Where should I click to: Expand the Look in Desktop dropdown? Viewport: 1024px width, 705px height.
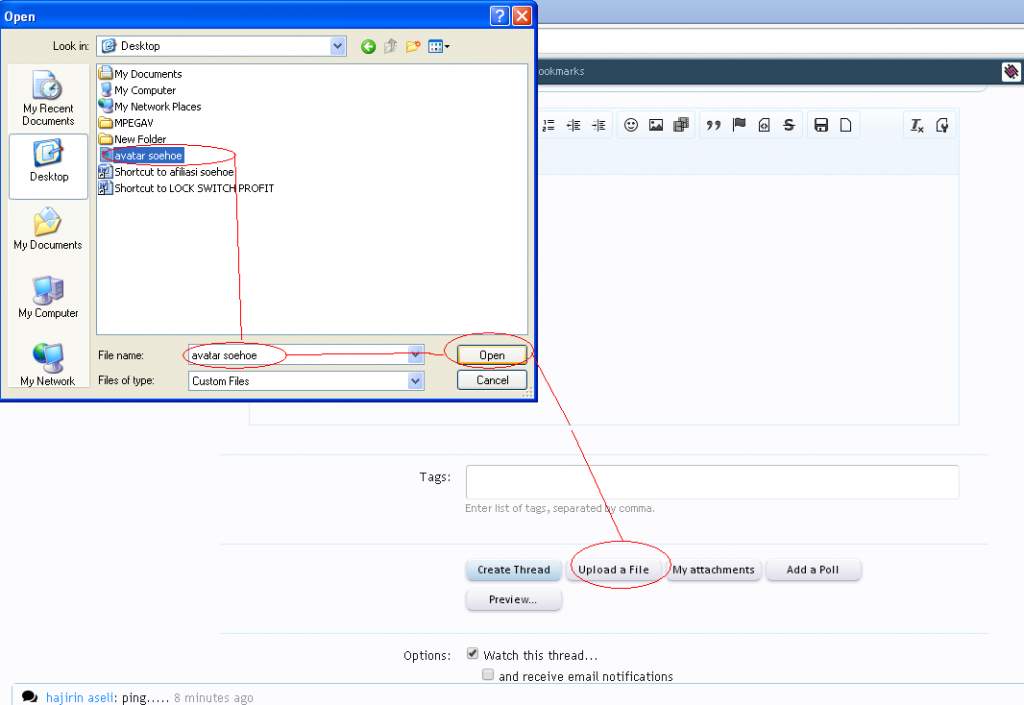337,46
